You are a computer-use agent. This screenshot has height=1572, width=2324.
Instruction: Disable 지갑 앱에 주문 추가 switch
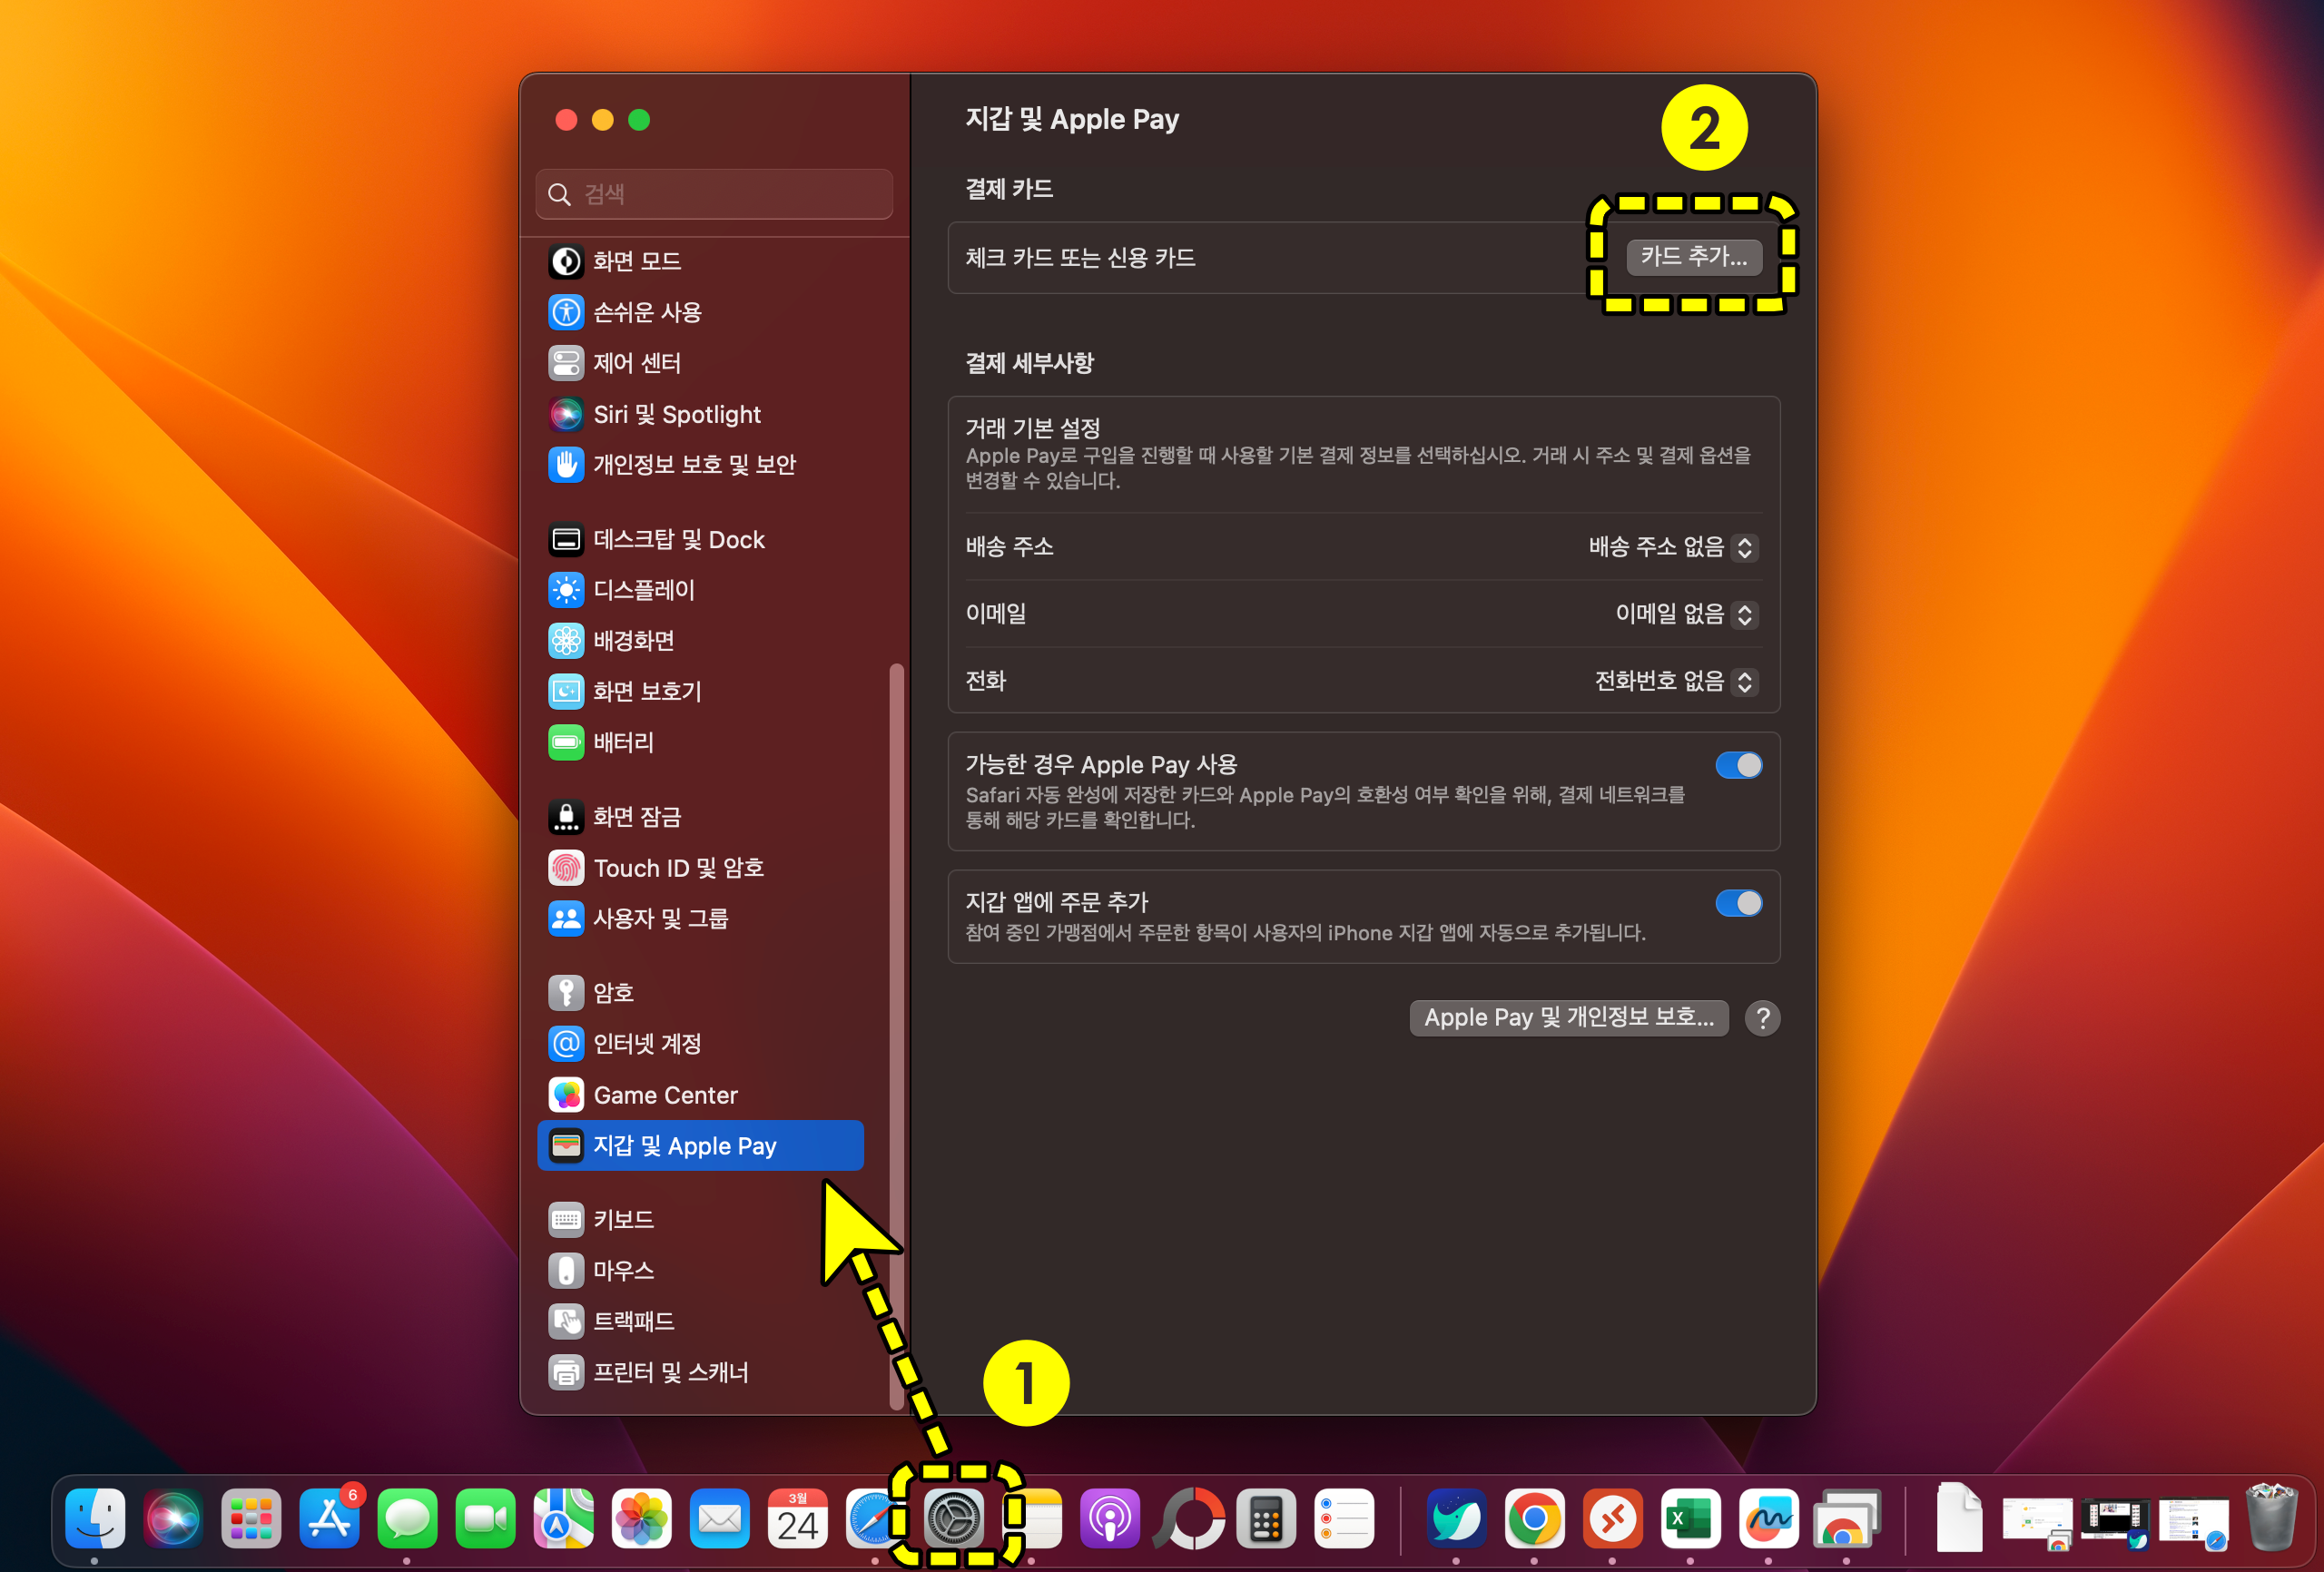coord(1738,903)
